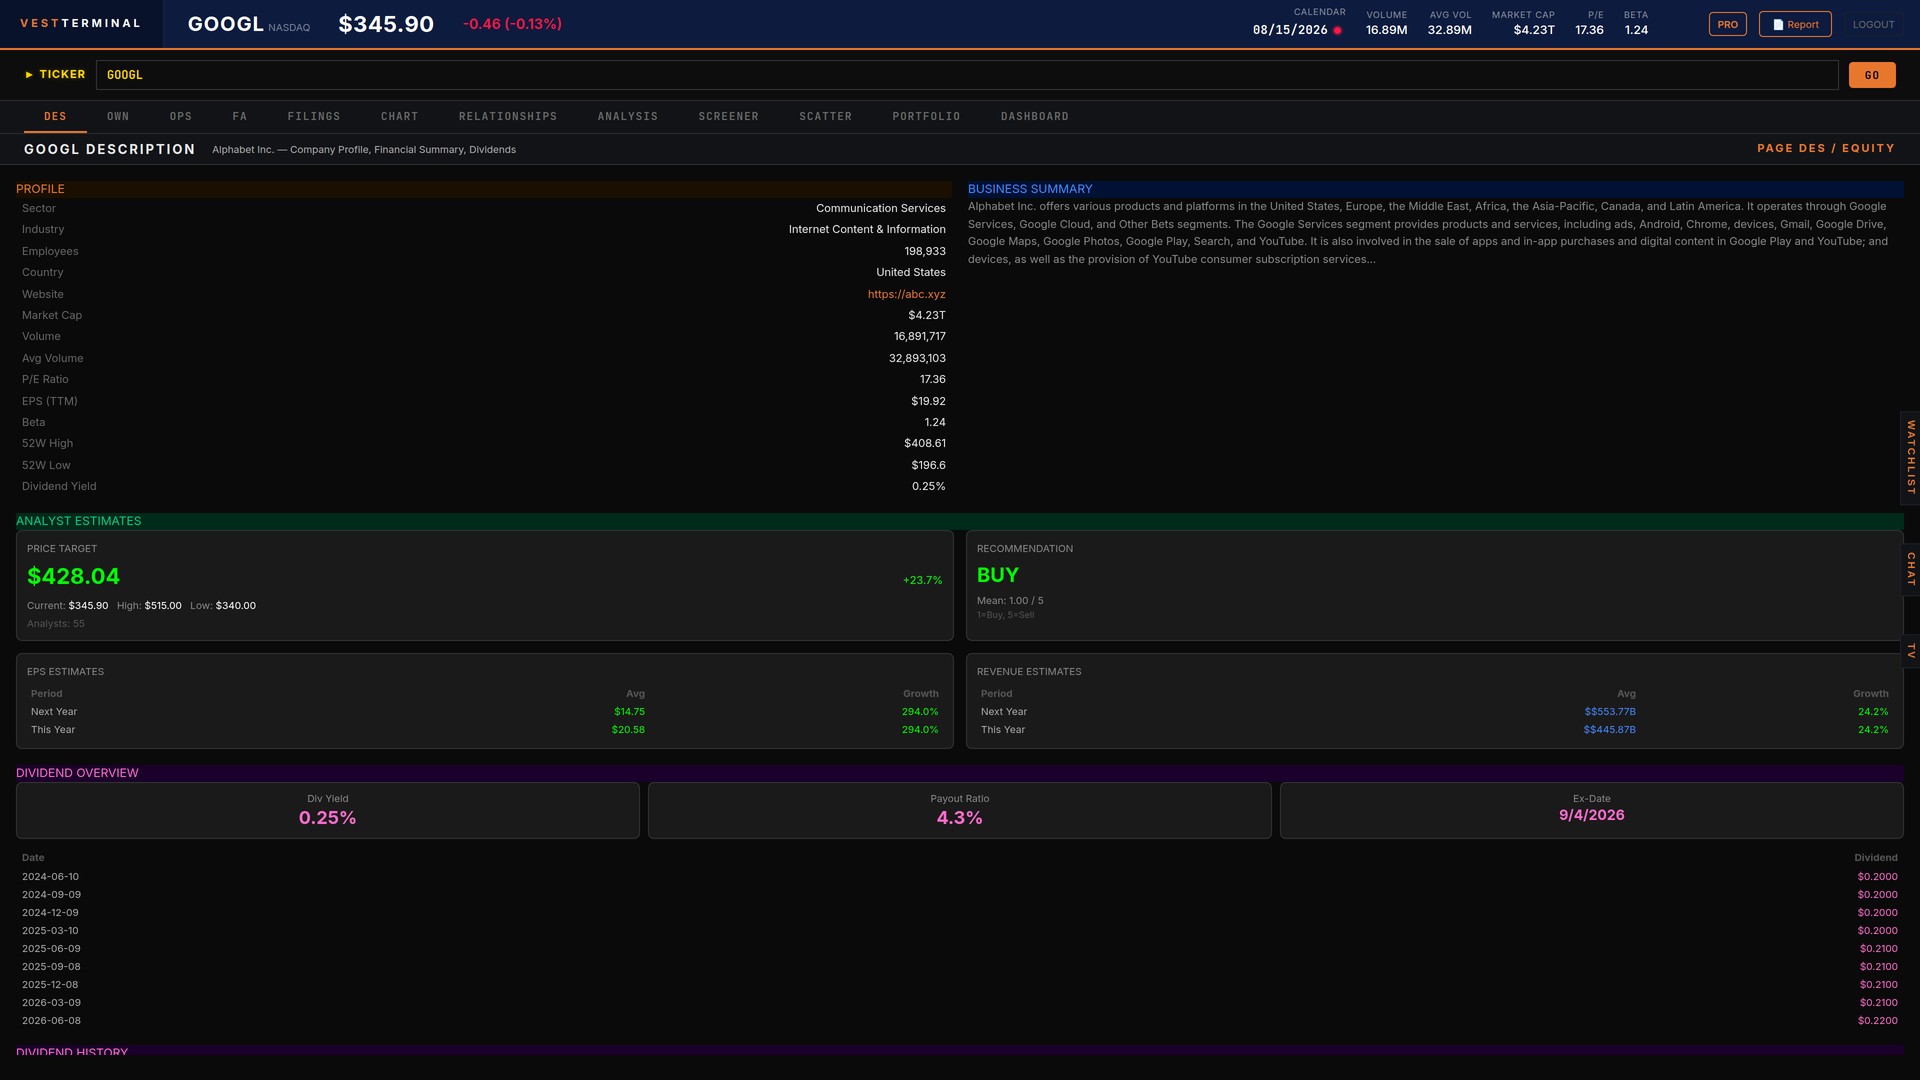This screenshot has height=1080, width=1920.
Task: Switch to the SCREENER tab
Action: [x=729, y=117]
